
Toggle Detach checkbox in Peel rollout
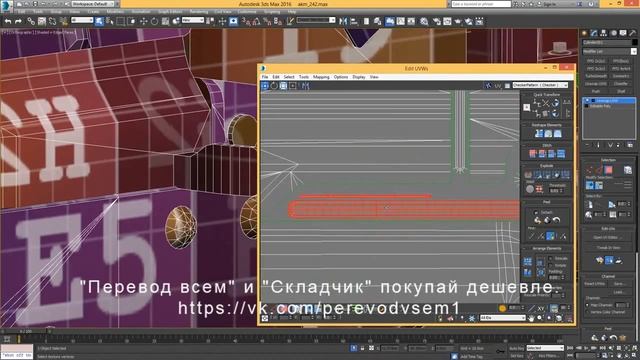(x=536, y=212)
